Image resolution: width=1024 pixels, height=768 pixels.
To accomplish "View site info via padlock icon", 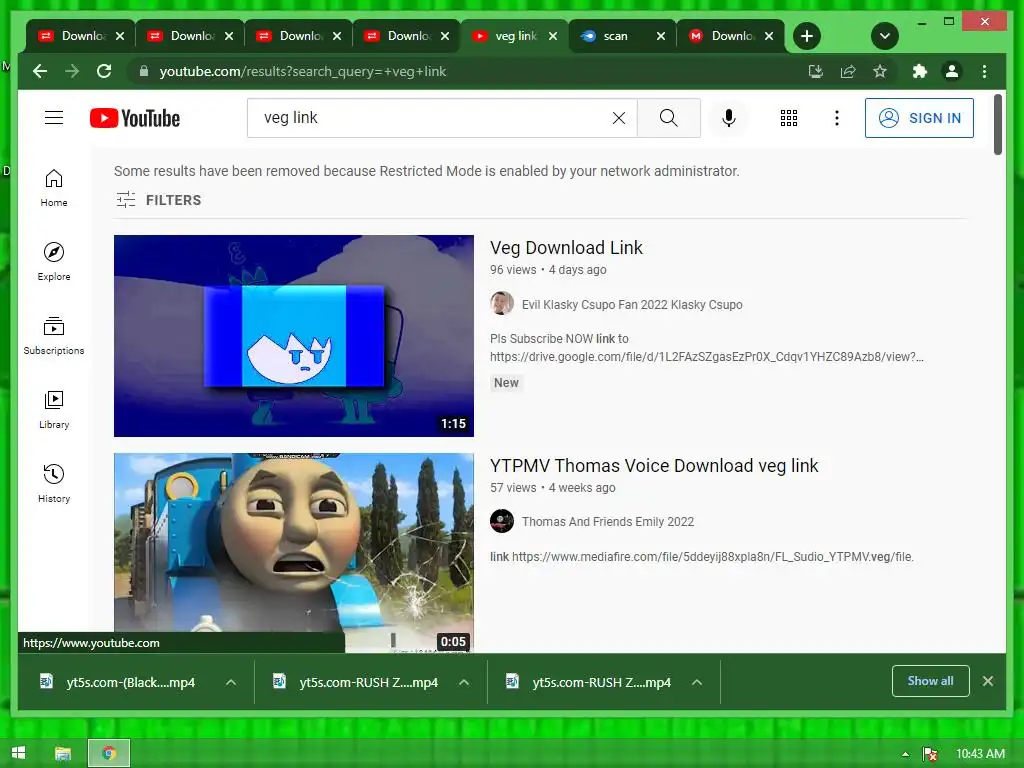I will click(144, 71).
